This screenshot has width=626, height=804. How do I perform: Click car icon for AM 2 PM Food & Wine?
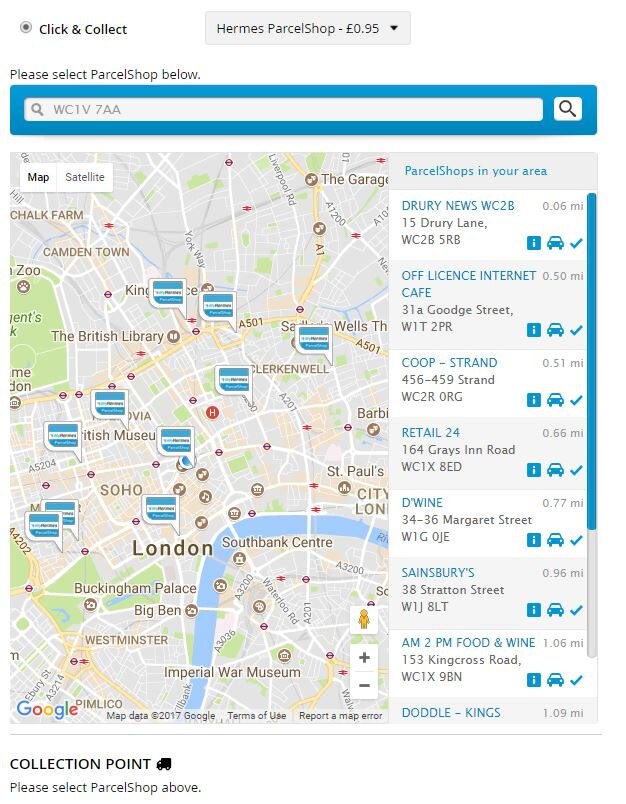click(555, 680)
